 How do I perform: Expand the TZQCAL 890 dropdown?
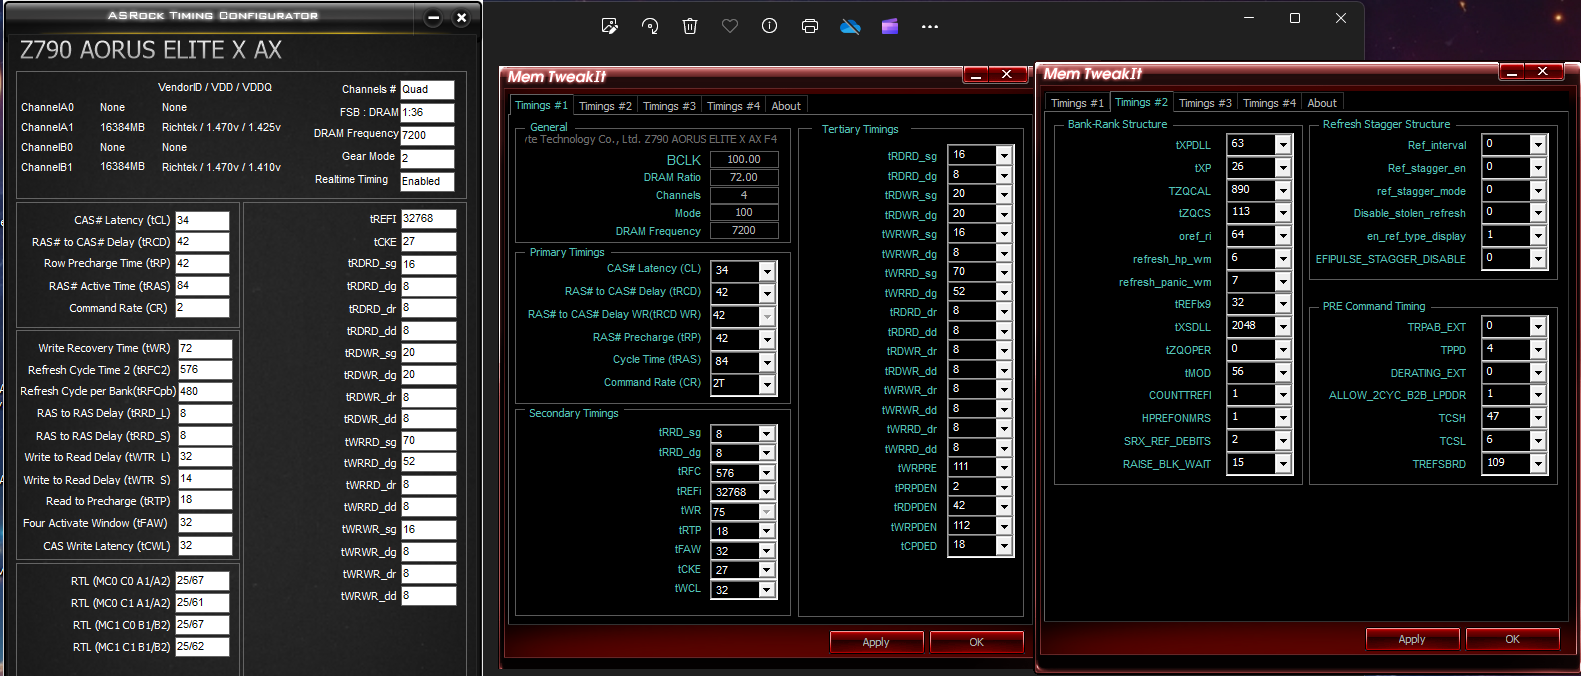tap(1283, 190)
